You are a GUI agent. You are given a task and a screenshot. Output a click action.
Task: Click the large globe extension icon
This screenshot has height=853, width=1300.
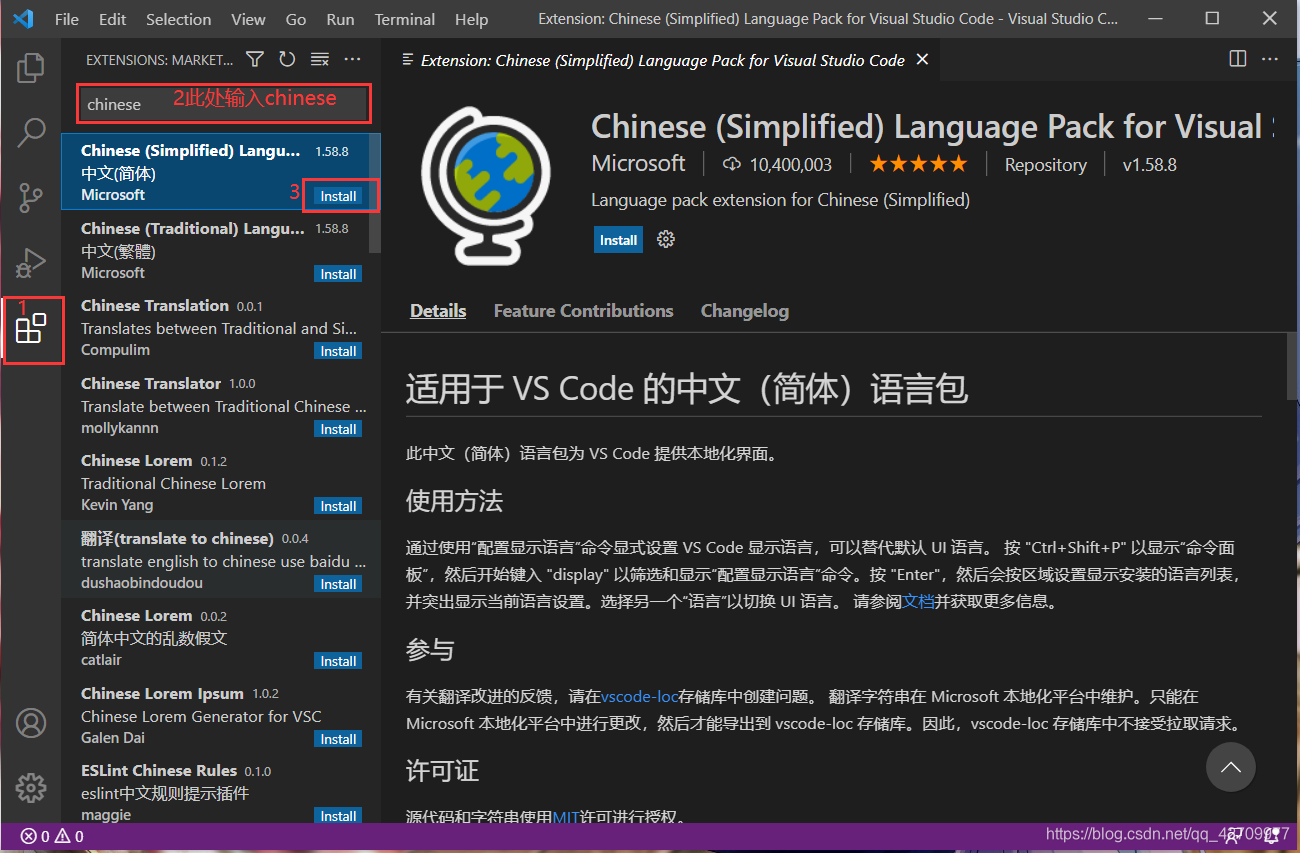(487, 185)
